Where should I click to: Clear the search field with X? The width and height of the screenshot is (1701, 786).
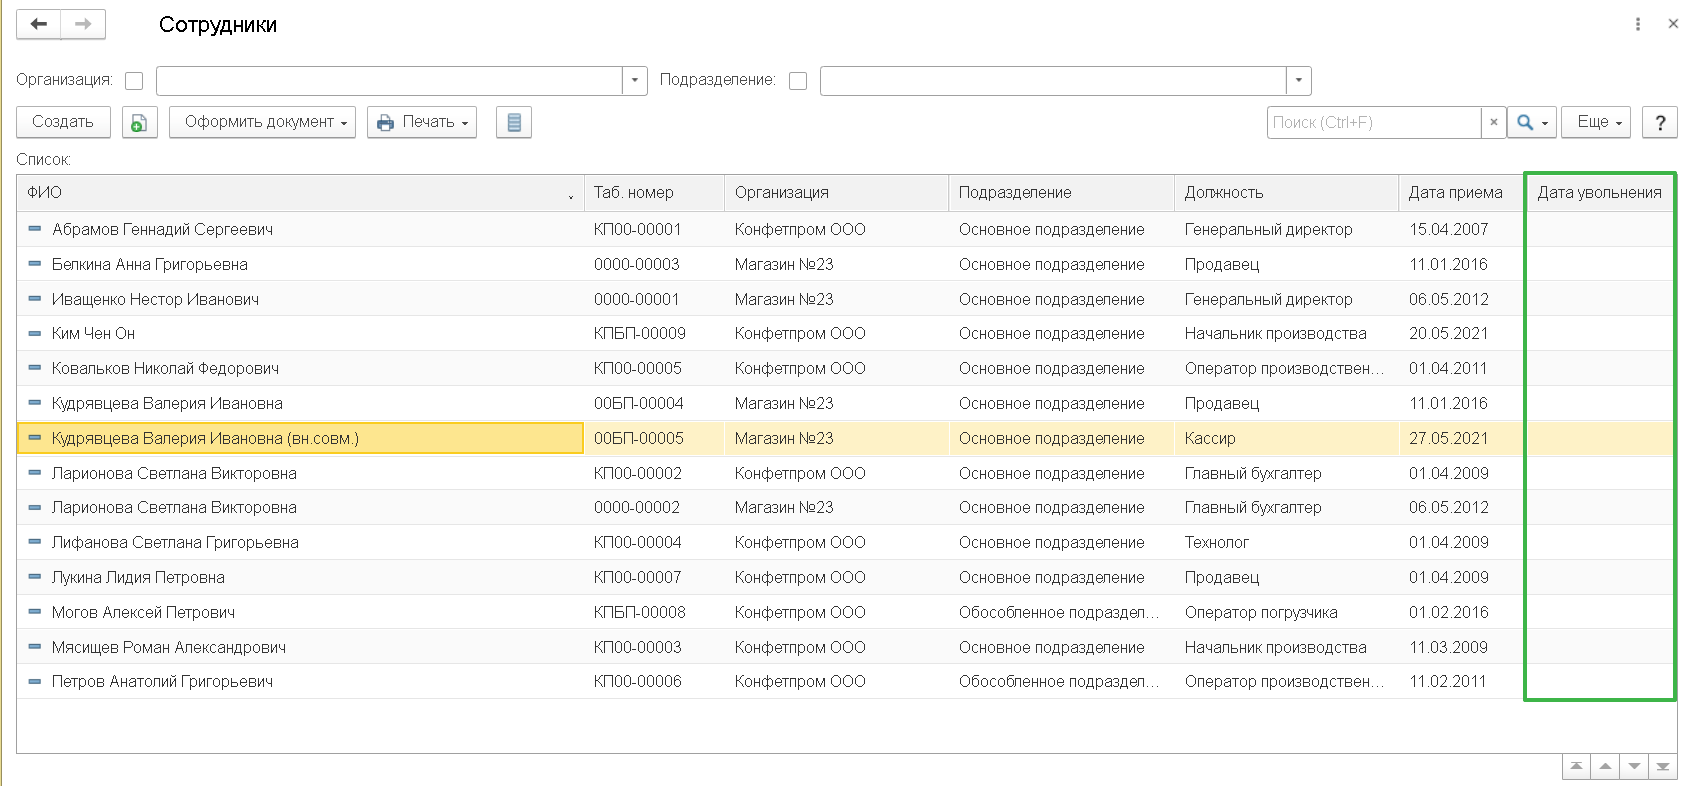click(1494, 122)
